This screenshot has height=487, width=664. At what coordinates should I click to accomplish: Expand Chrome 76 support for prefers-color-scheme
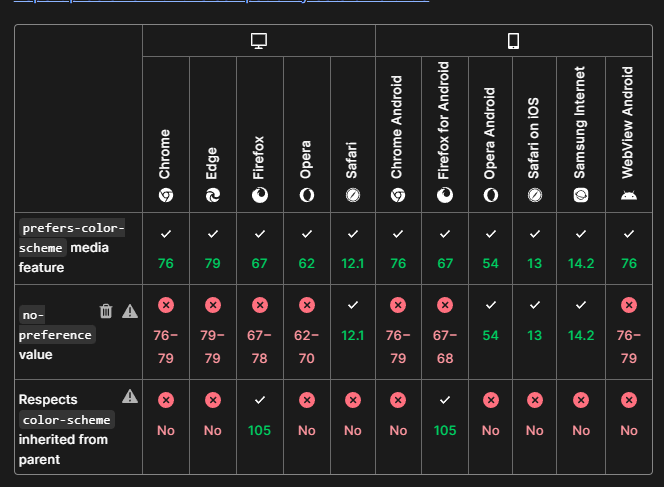pos(166,248)
